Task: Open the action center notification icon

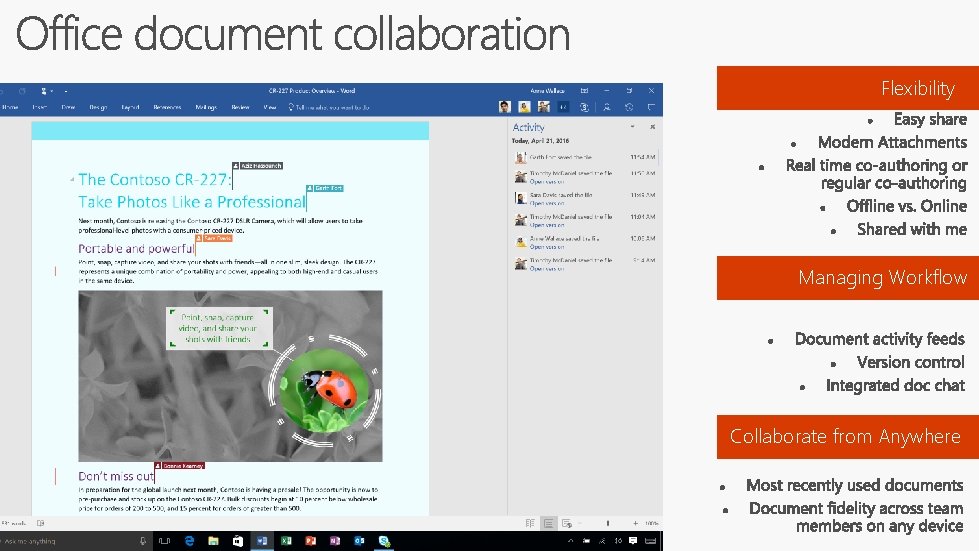Action: pyautogui.click(x=633, y=541)
